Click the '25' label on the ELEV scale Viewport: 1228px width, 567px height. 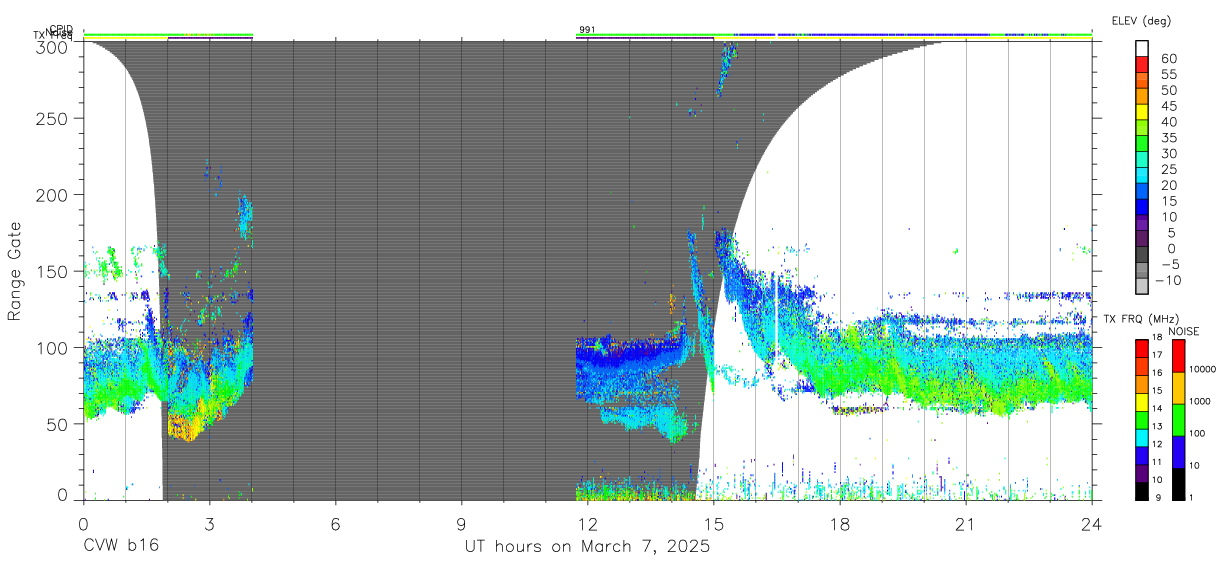pyautogui.click(x=1168, y=170)
